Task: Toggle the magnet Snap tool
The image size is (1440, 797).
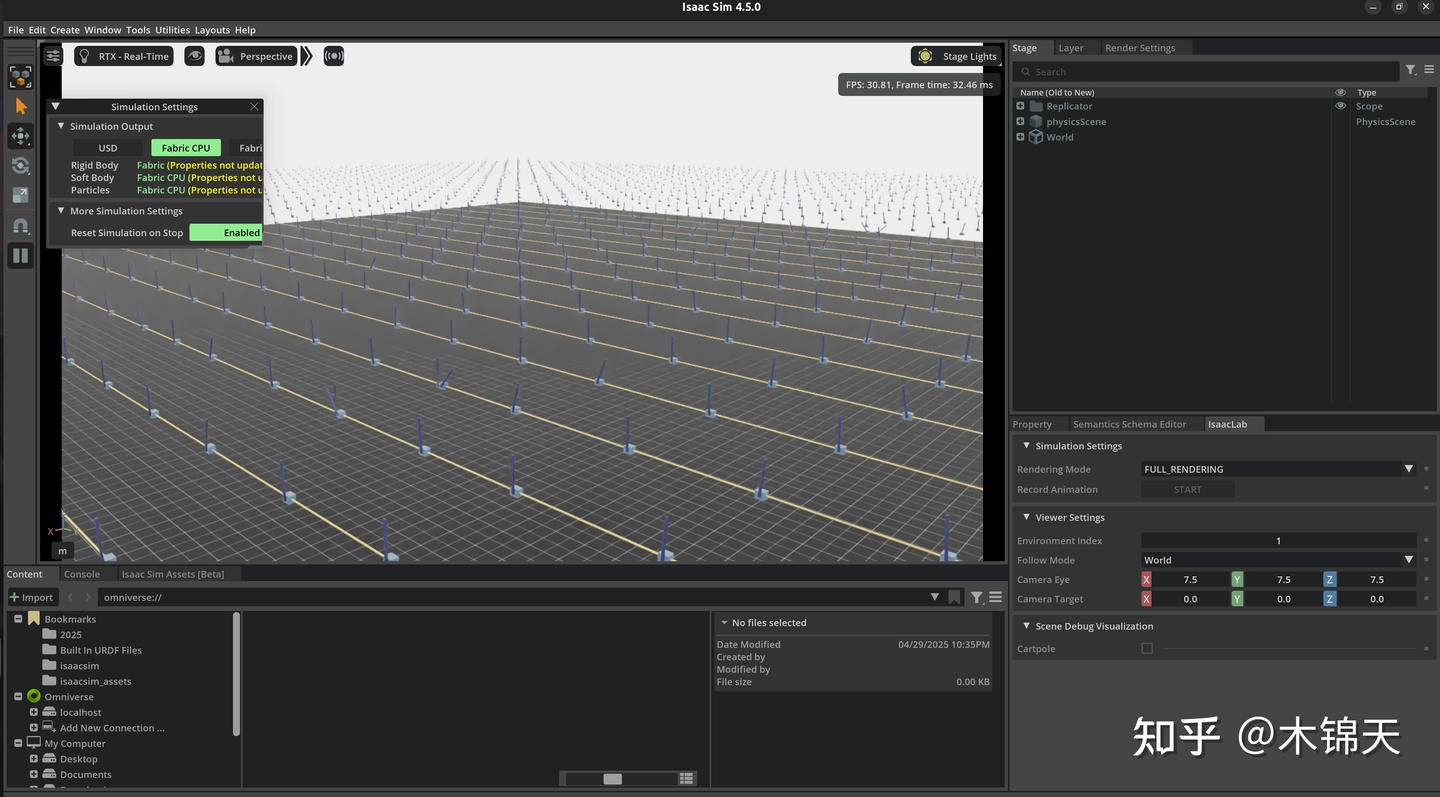Action: click(20, 226)
